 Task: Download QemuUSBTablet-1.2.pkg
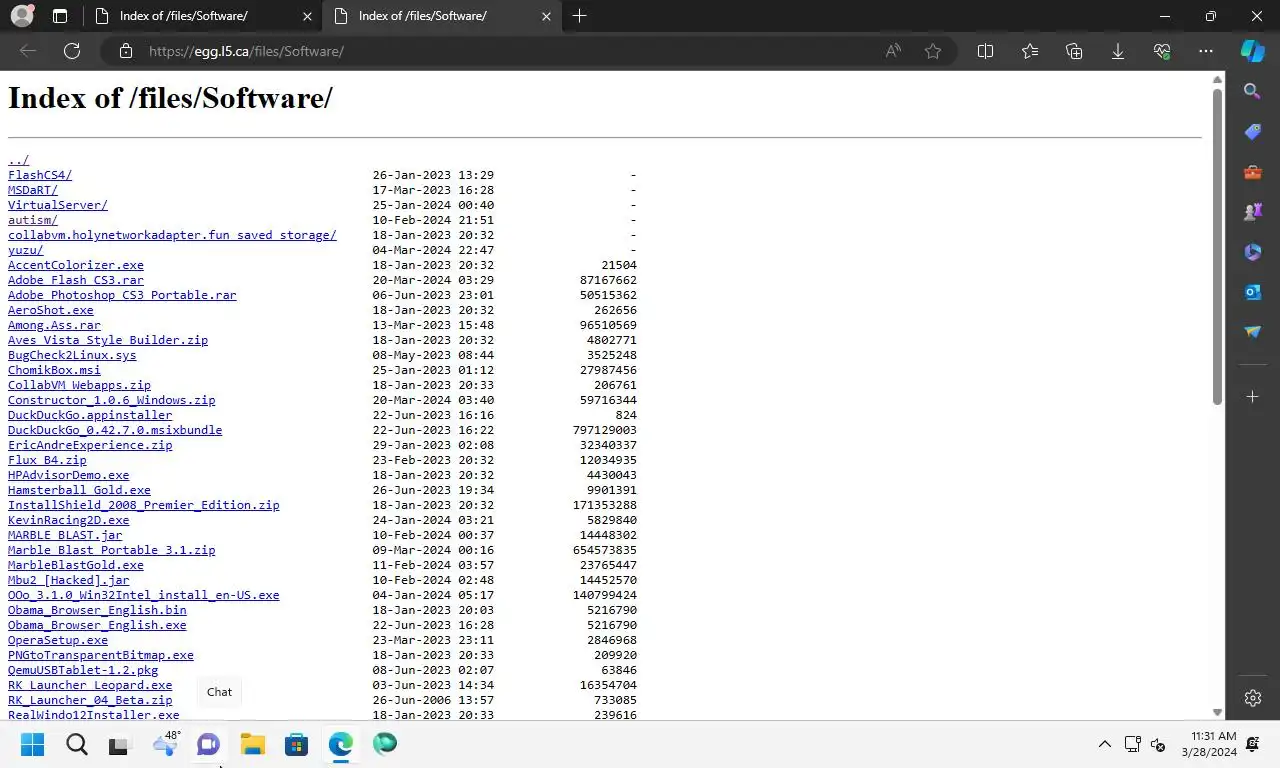pyautogui.click(x=83, y=670)
